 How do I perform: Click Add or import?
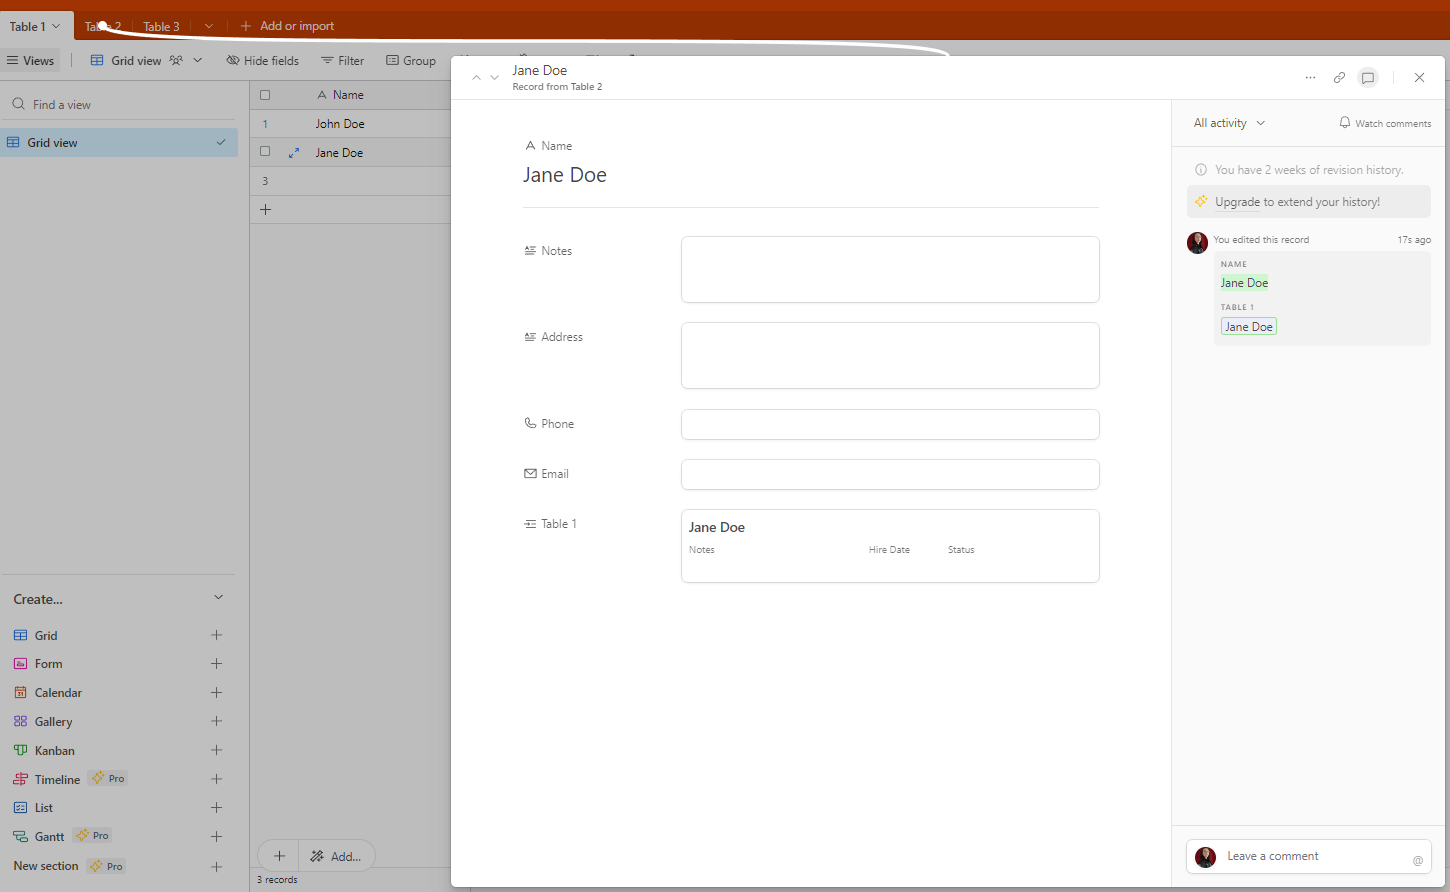(x=287, y=26)
